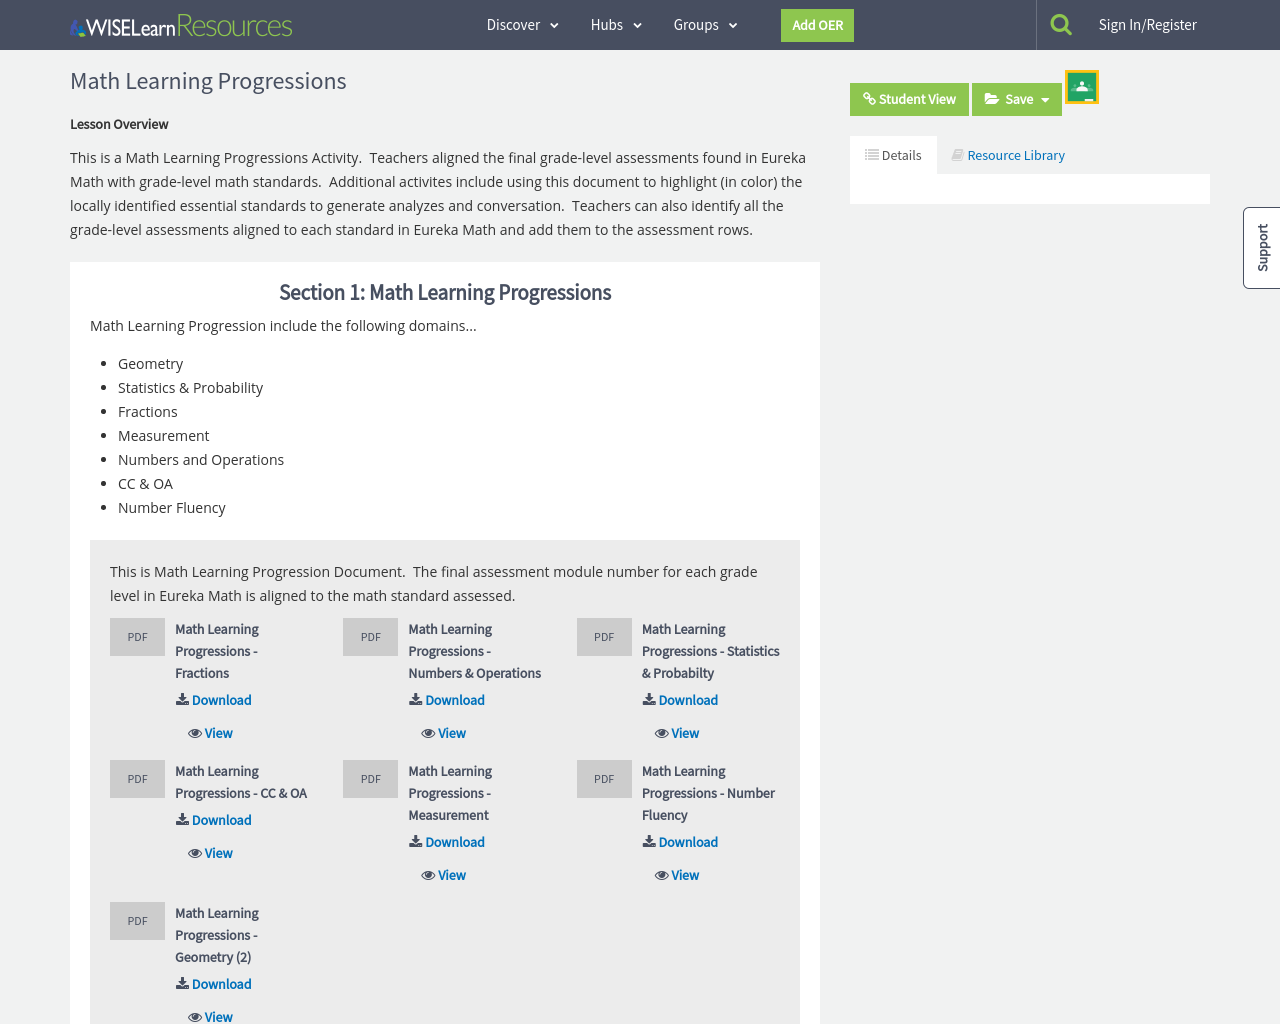Toggle View for CC & OA document
Screen dimensions: 1280x1024
pyautogui.click(x=210, y=852)
